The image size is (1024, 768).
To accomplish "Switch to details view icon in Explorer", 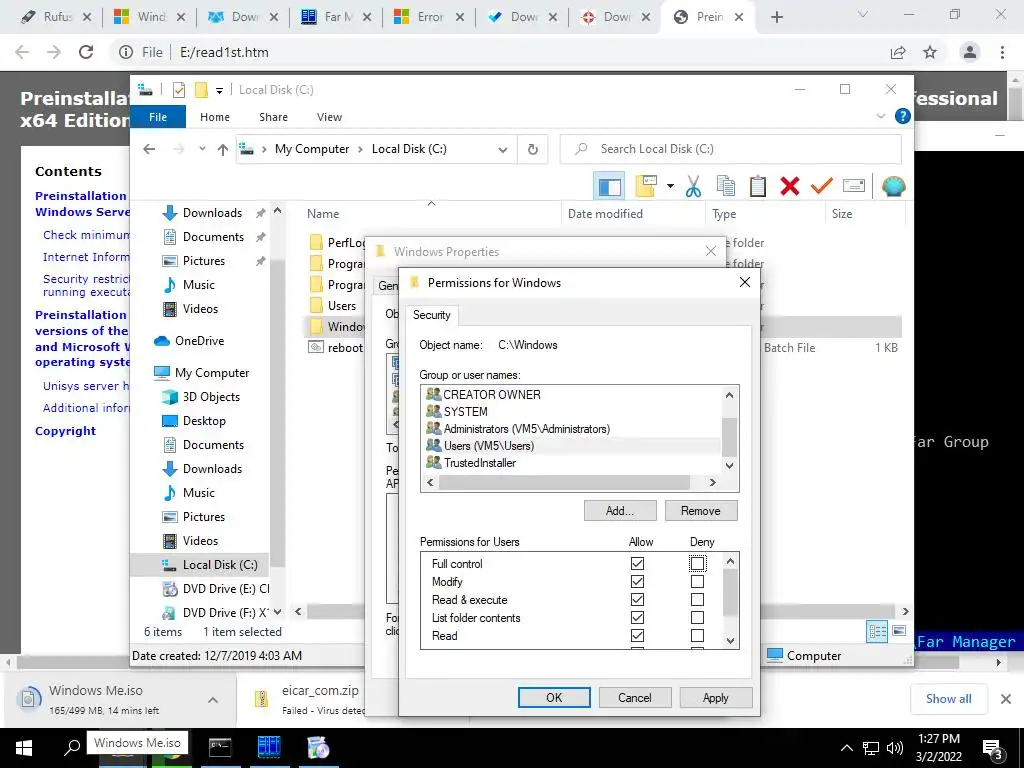I will click(877, 631).
